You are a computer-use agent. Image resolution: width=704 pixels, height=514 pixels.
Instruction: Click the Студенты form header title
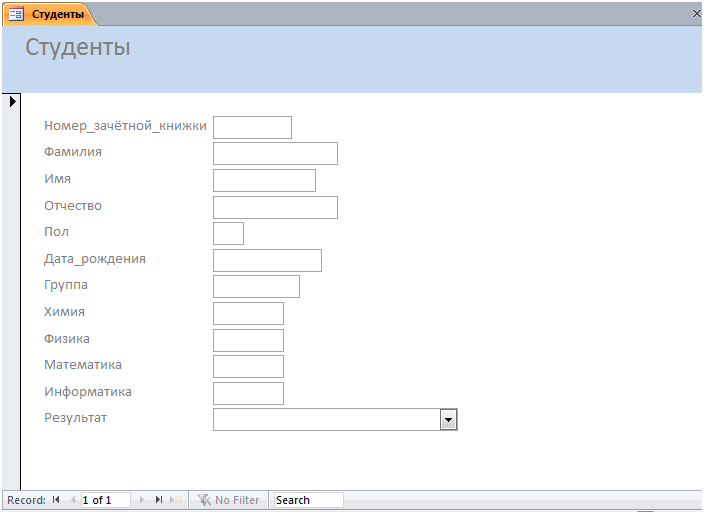pyautogui.click(x=78, y=47)
